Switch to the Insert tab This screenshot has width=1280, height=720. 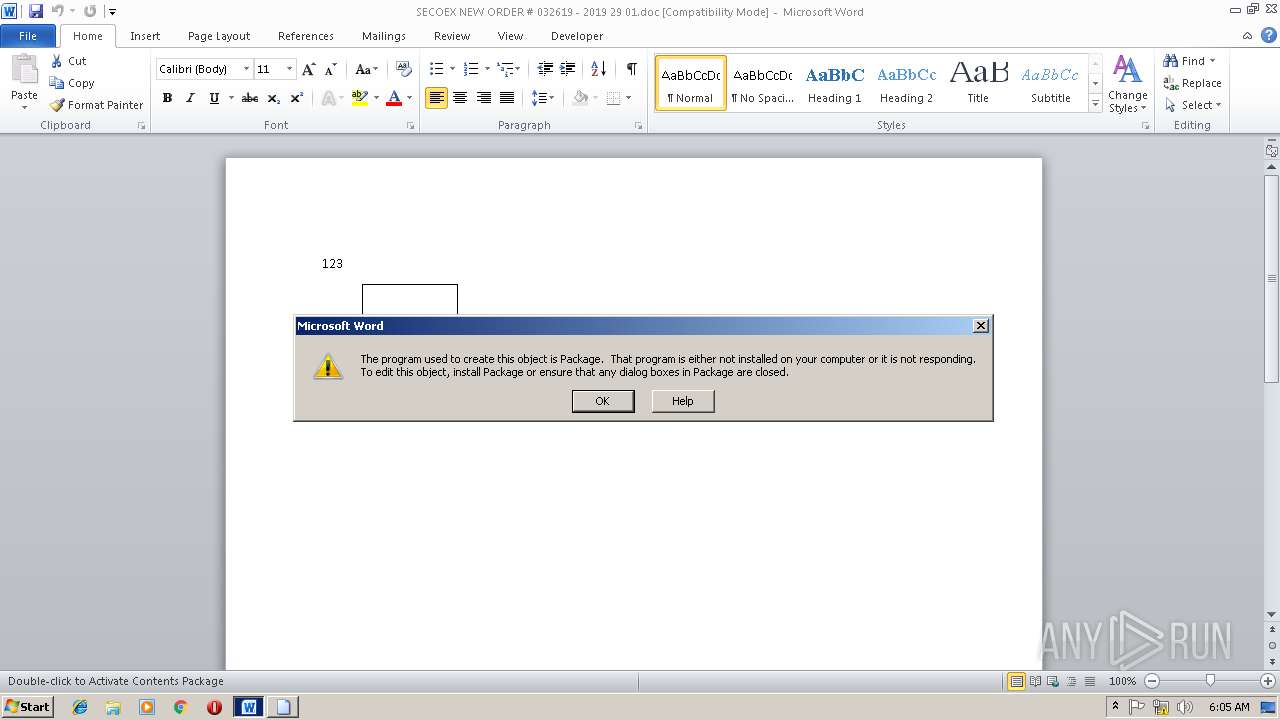pyautogui.click(x=145, y=36)
